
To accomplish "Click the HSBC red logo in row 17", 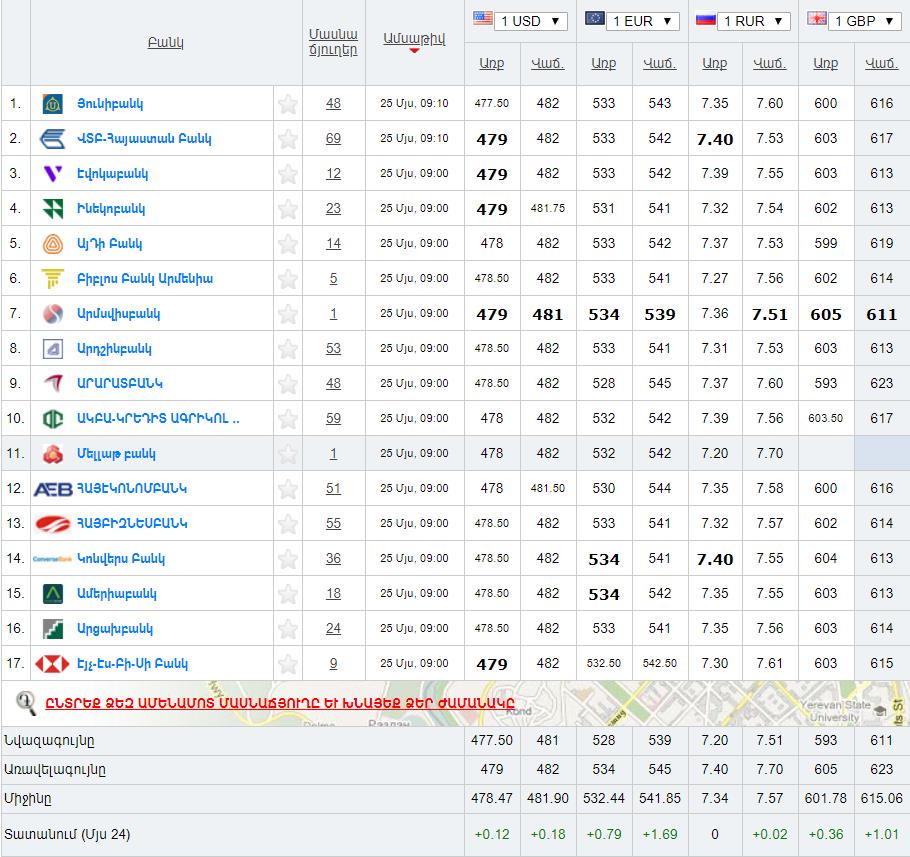I will click(x=52, y=664).
